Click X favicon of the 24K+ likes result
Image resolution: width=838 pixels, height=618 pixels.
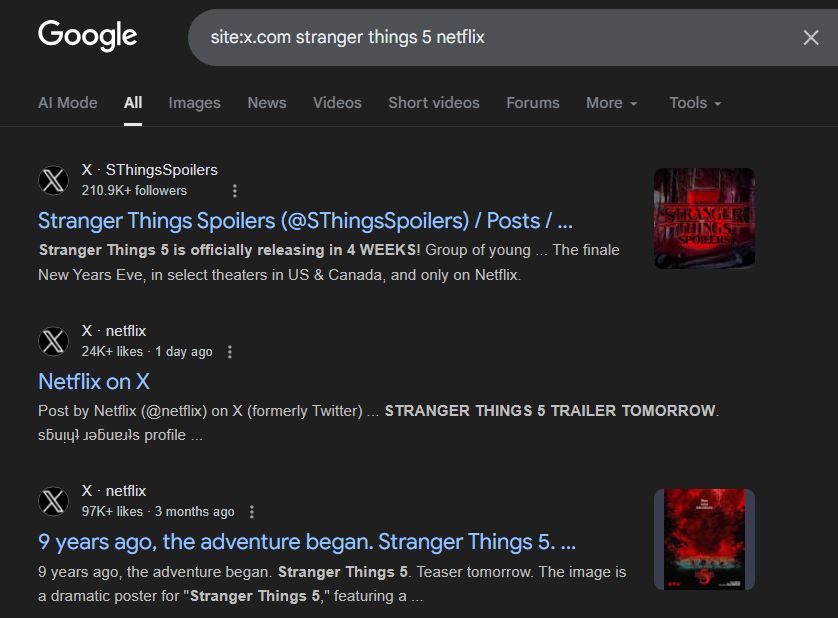[x=53, y=341]
